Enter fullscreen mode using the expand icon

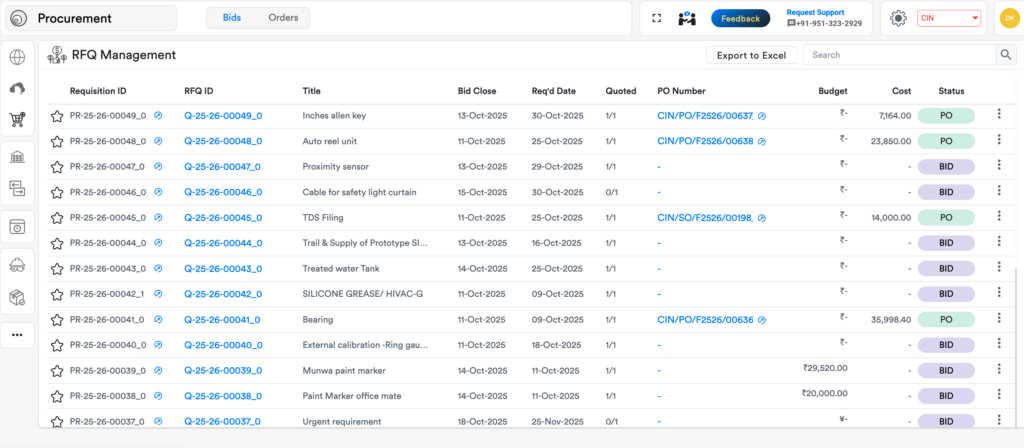click(656, 18)
